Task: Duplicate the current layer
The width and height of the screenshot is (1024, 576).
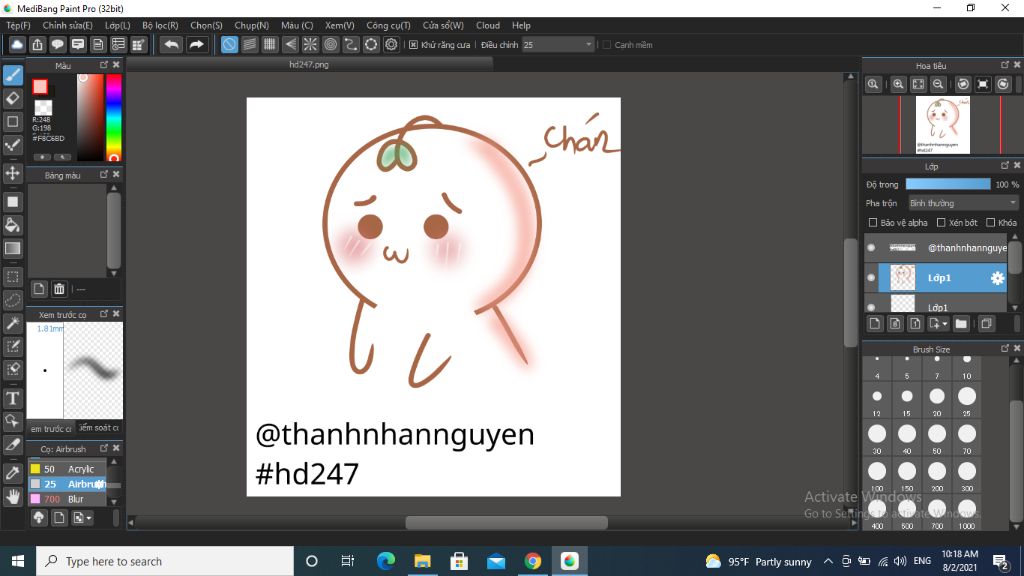Action: (986, 323)
